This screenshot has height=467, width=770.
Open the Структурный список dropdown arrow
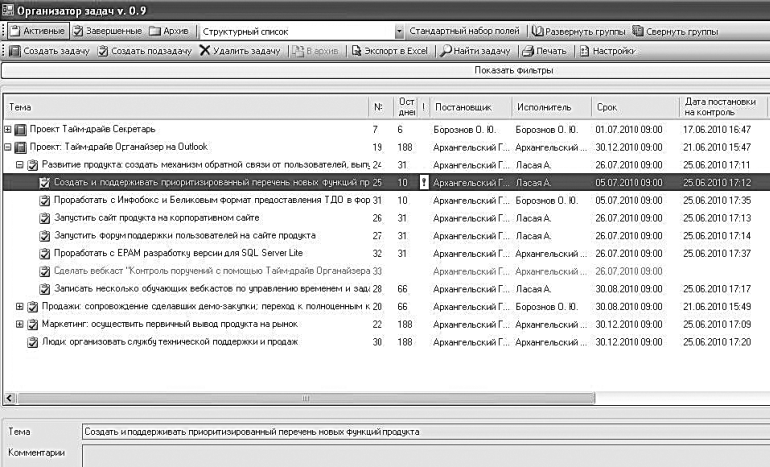(x=399, y=31)
